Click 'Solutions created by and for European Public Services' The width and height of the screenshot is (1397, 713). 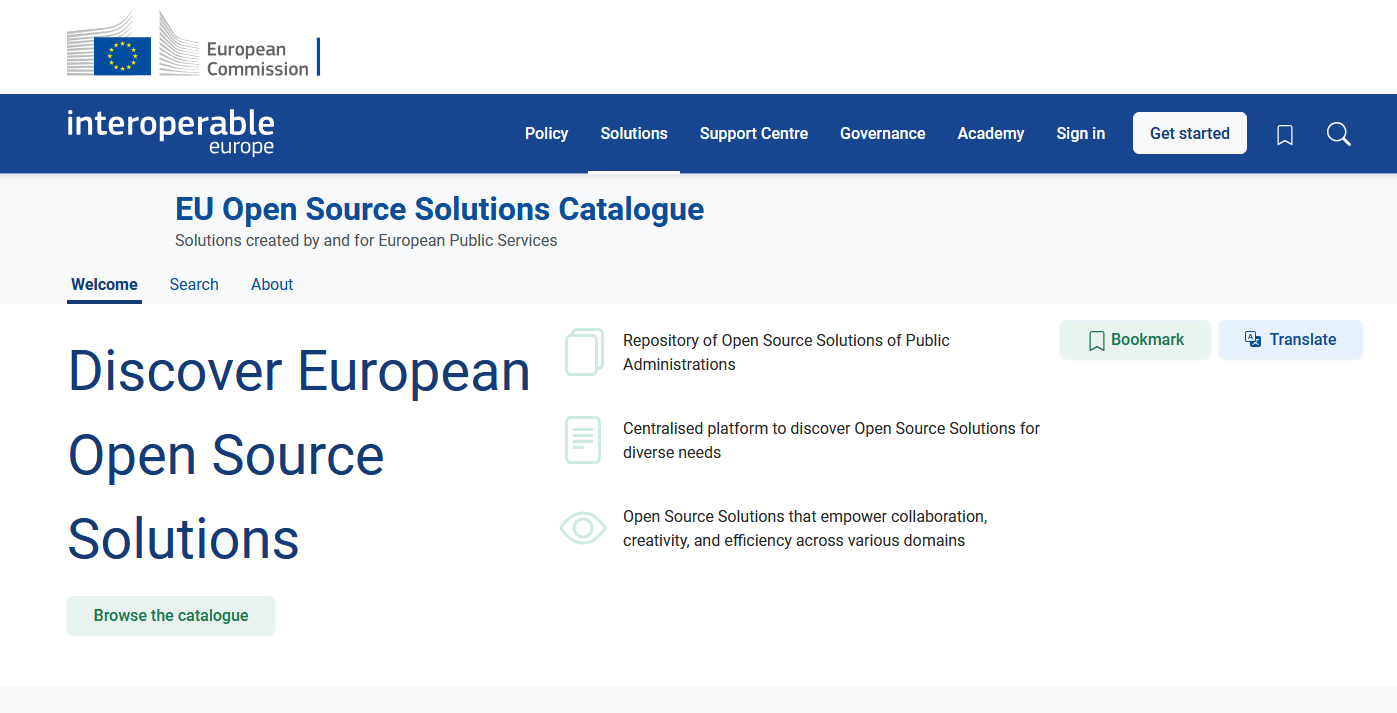click(x=366, y=241)
